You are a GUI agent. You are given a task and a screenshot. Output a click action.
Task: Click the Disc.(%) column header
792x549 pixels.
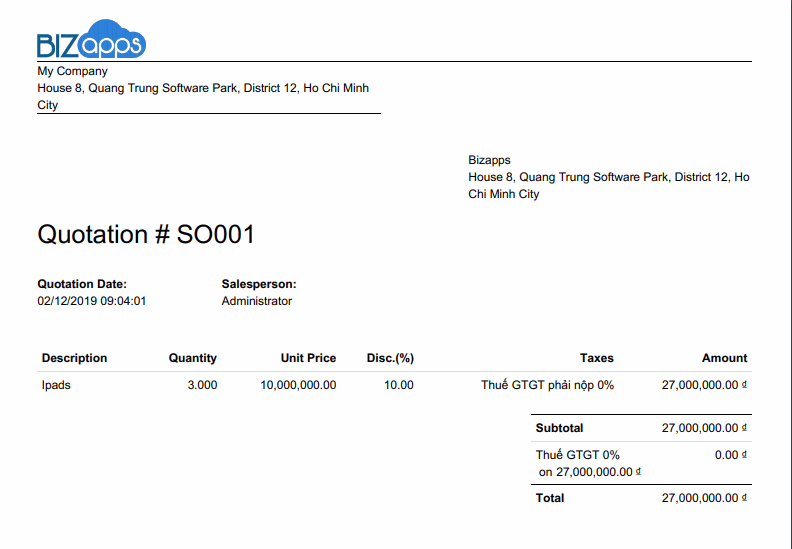coord(390,358)
